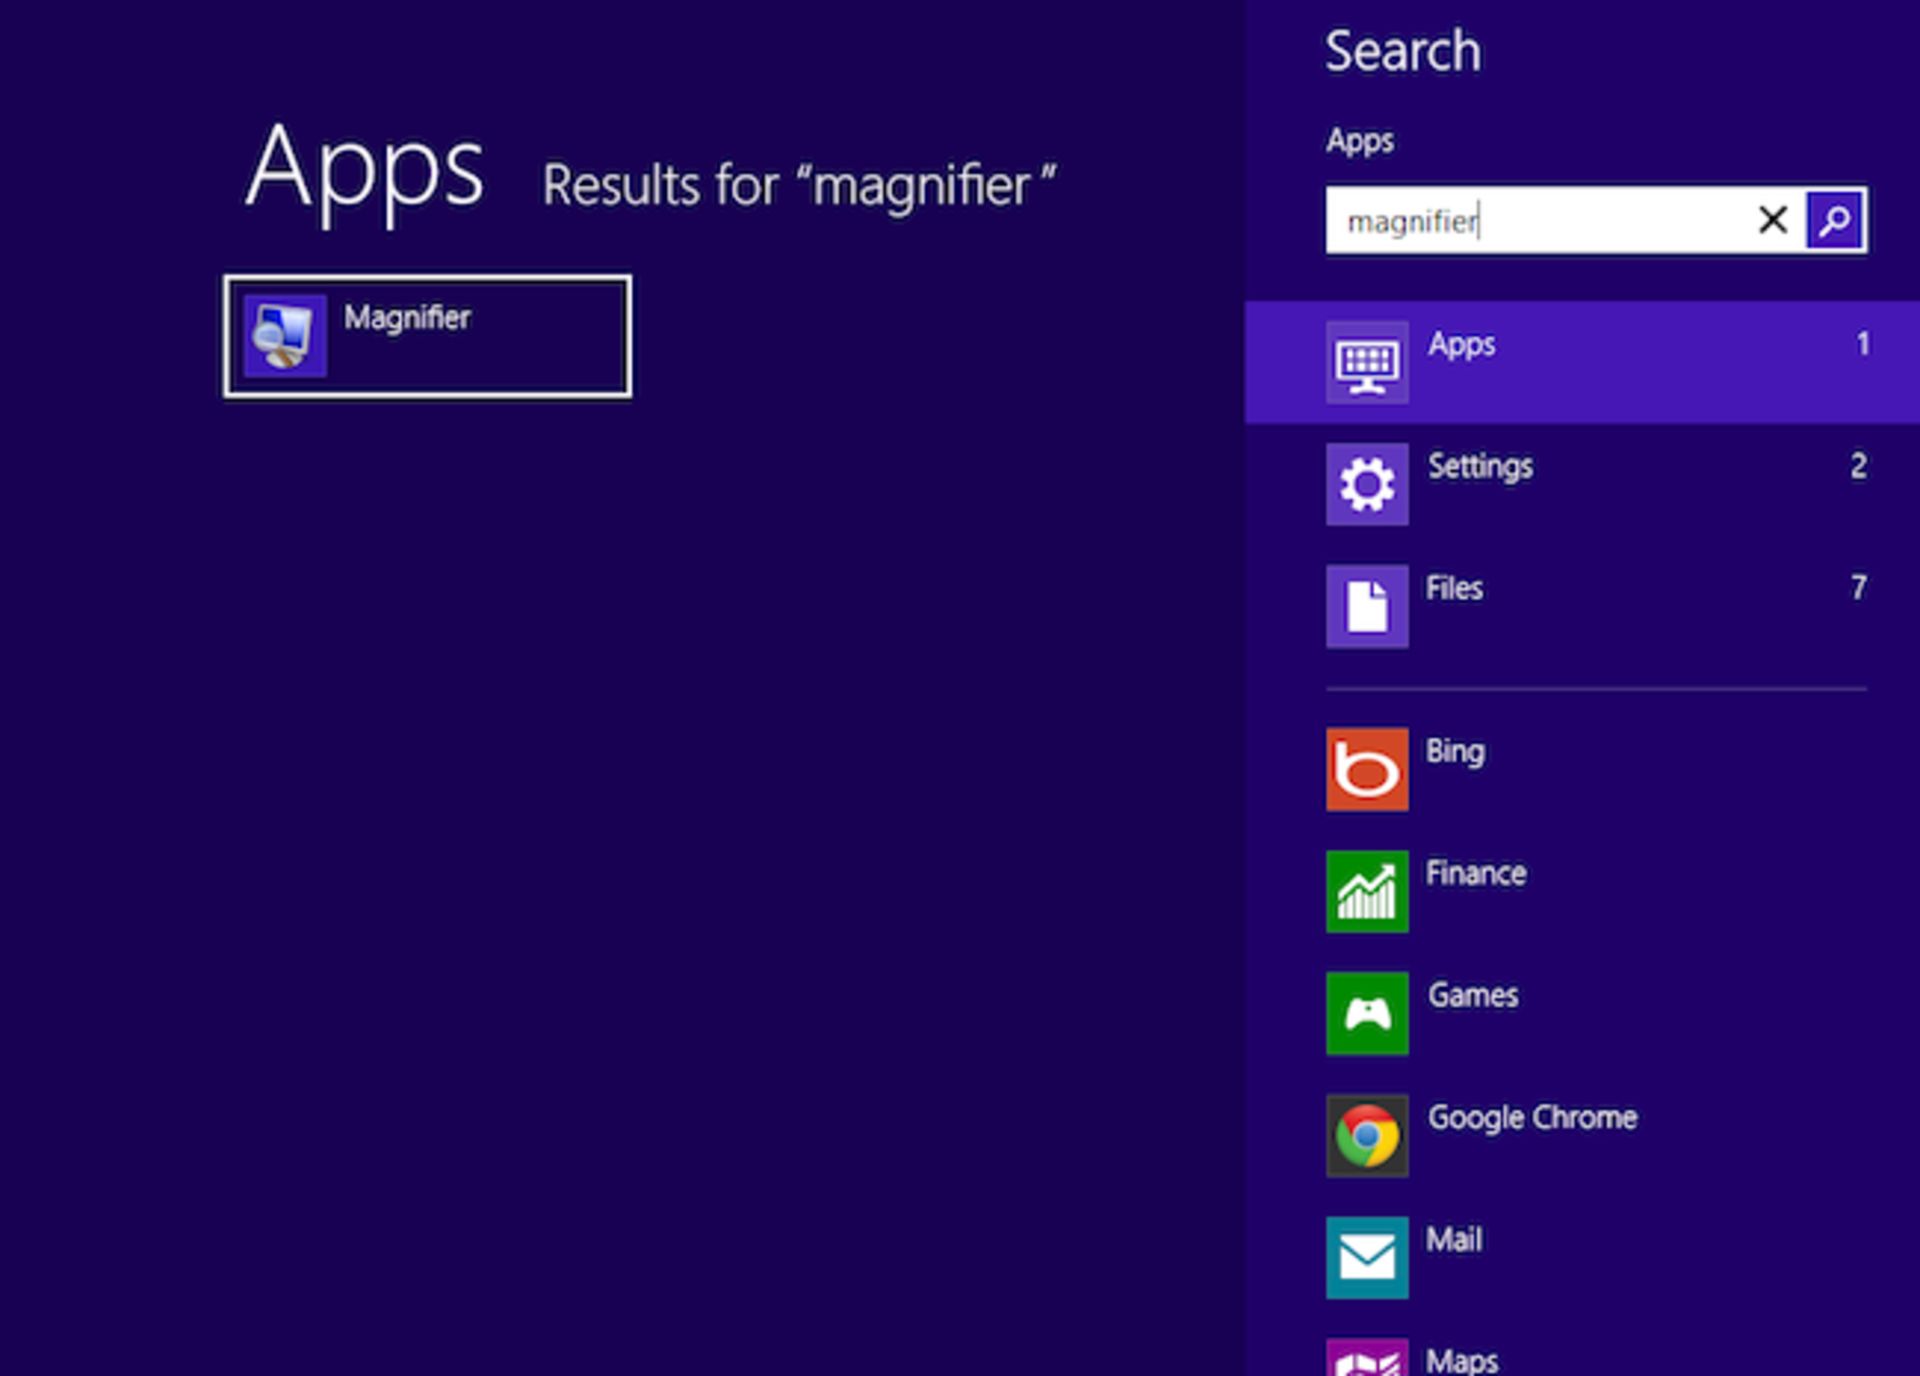Clear the search box with the X

point(1773,221)
